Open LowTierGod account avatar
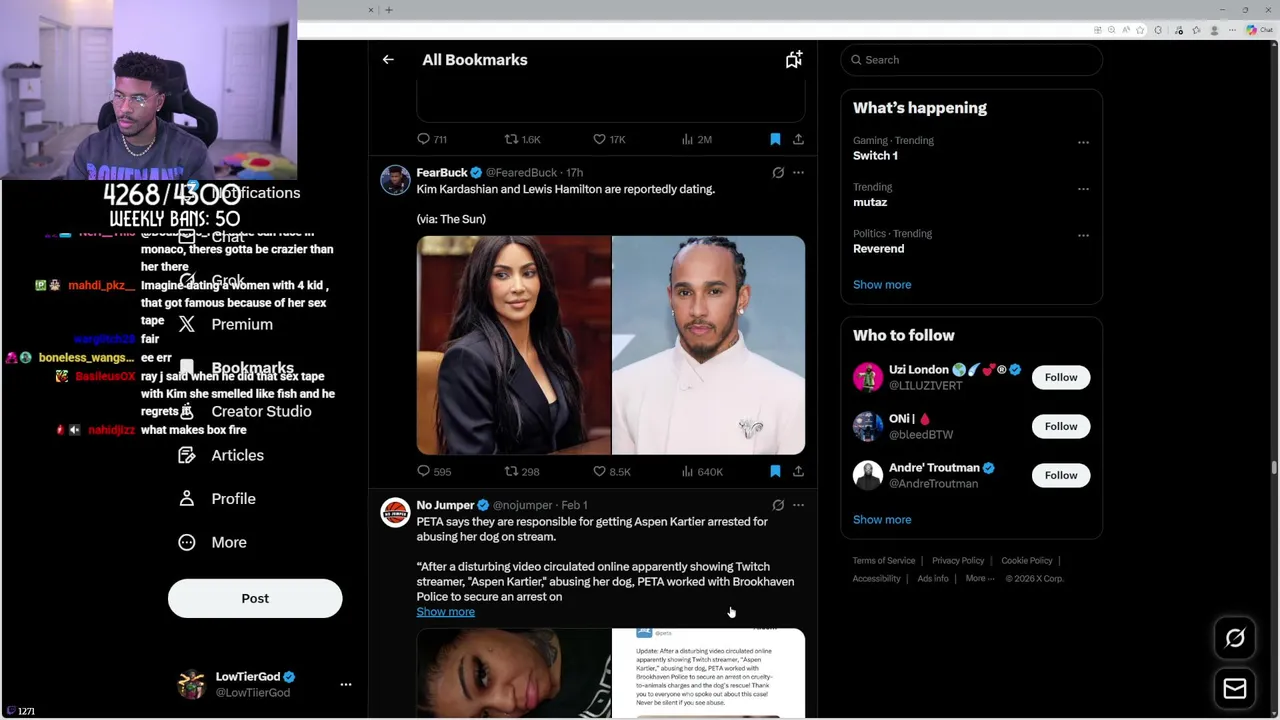The image size is (1280, 720). pos(191,685)
